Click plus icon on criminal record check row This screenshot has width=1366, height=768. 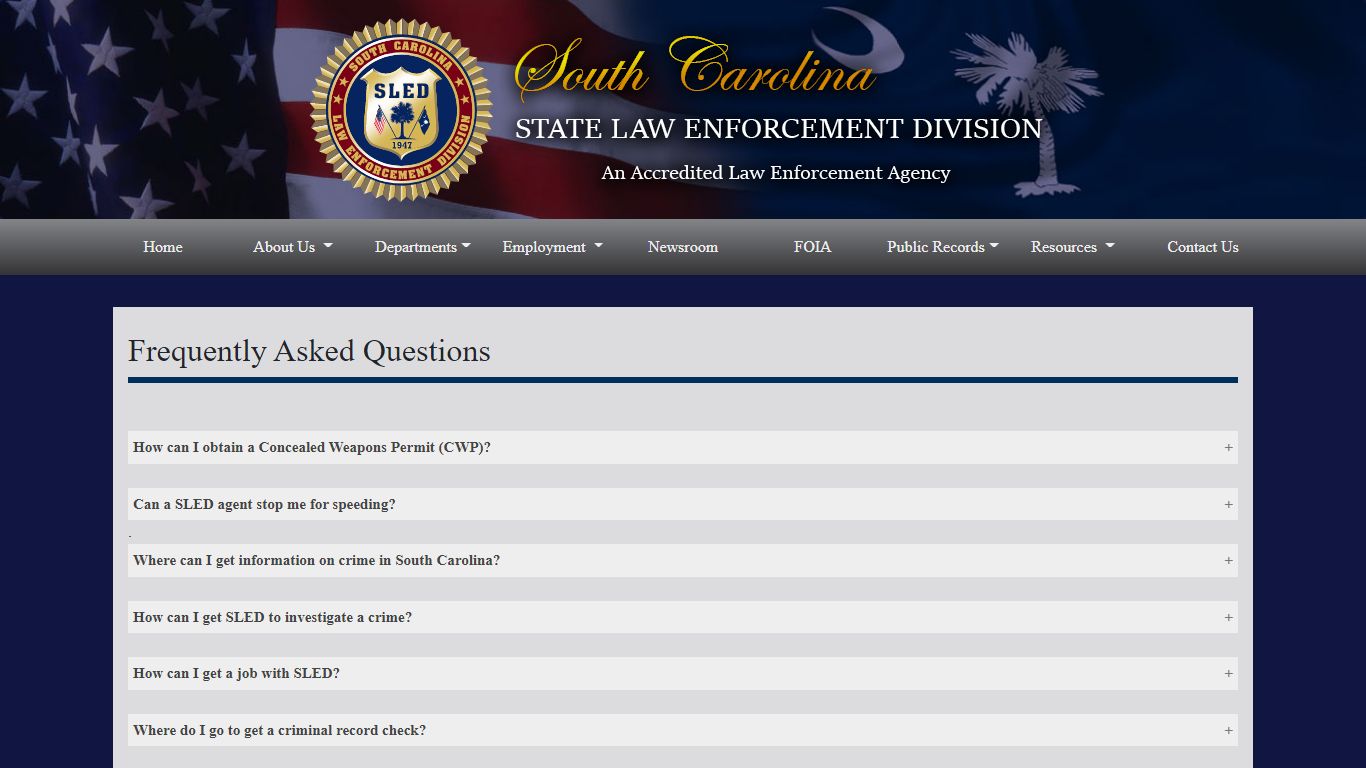(1228, 730)
